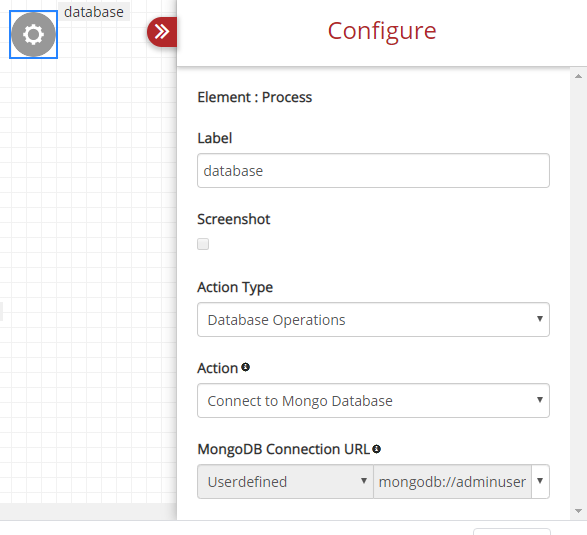This screenshot has height=535, width=587.
Task: Select the gear process node on canvas
Action: (x=33, y=34)
